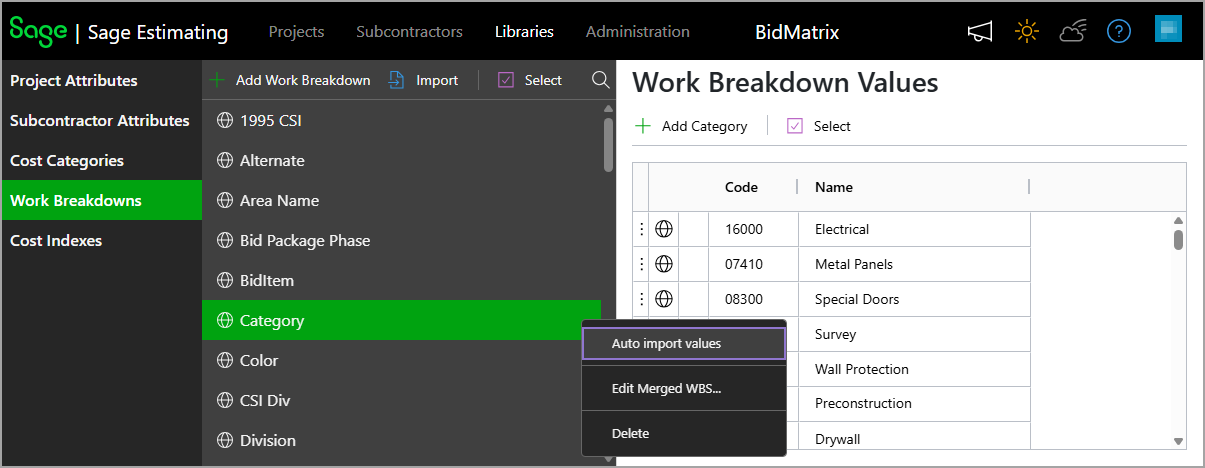Image resolution: width=1205 pixels, height=468 pixels.
Task: Click globe icon in the Special Doors row
Action: tap(664, 299)
